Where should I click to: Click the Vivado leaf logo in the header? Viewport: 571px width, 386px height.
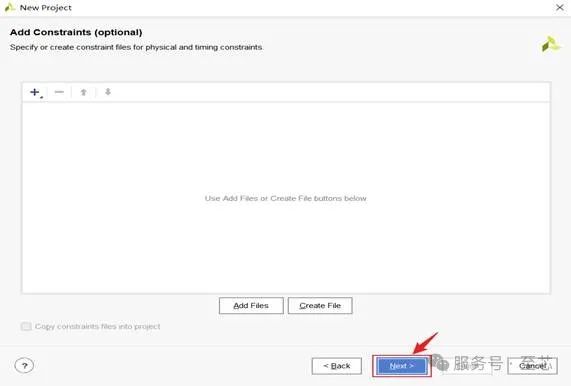coord(550,44)
